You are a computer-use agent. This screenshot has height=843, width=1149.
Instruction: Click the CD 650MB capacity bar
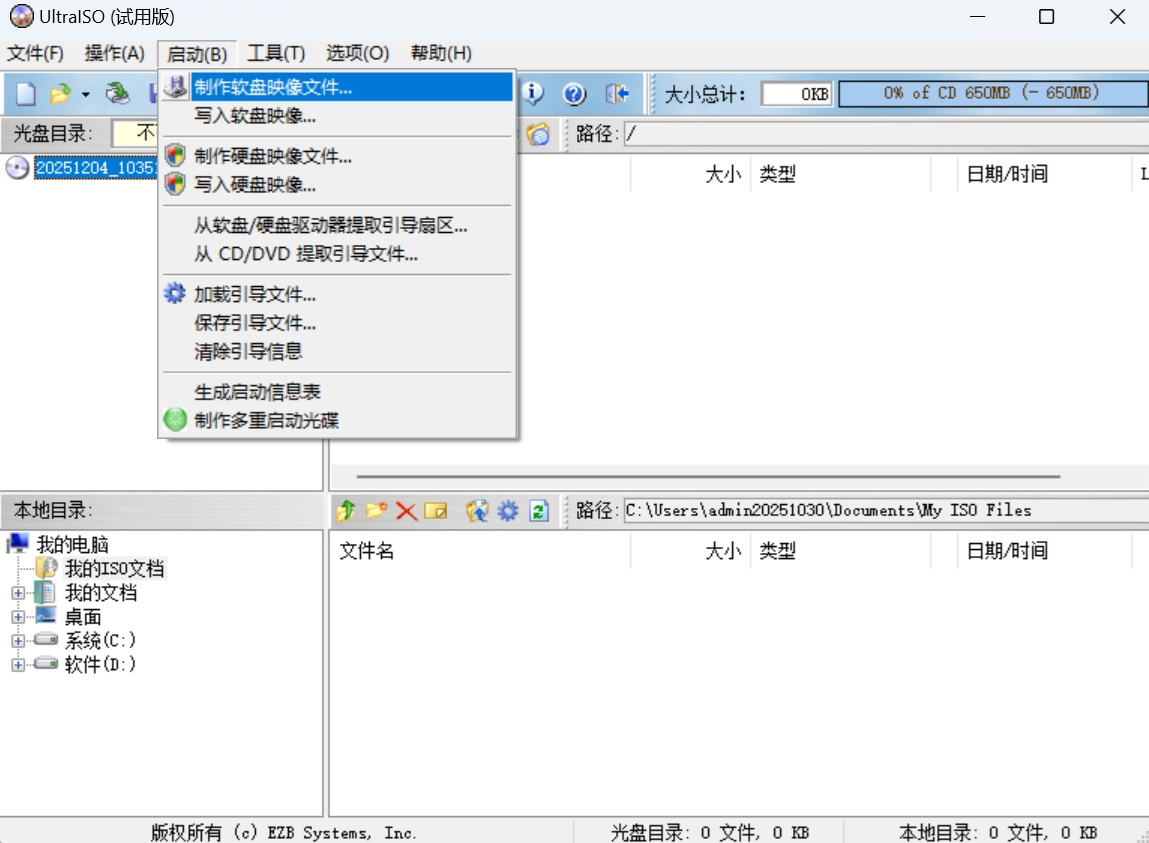991,94
